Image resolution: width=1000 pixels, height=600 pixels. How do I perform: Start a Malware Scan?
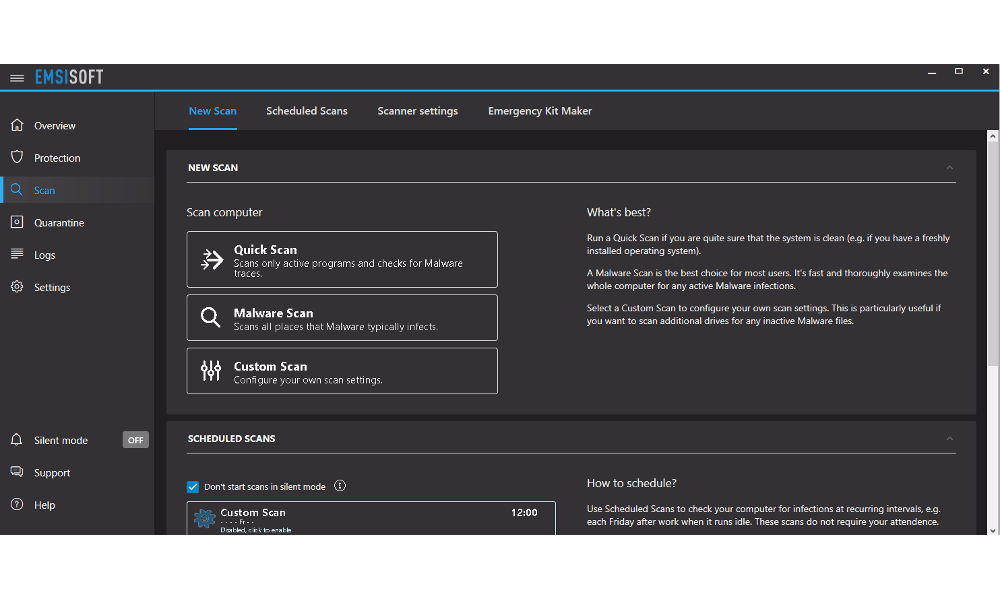pyautogui.click(x=342, y=318)
